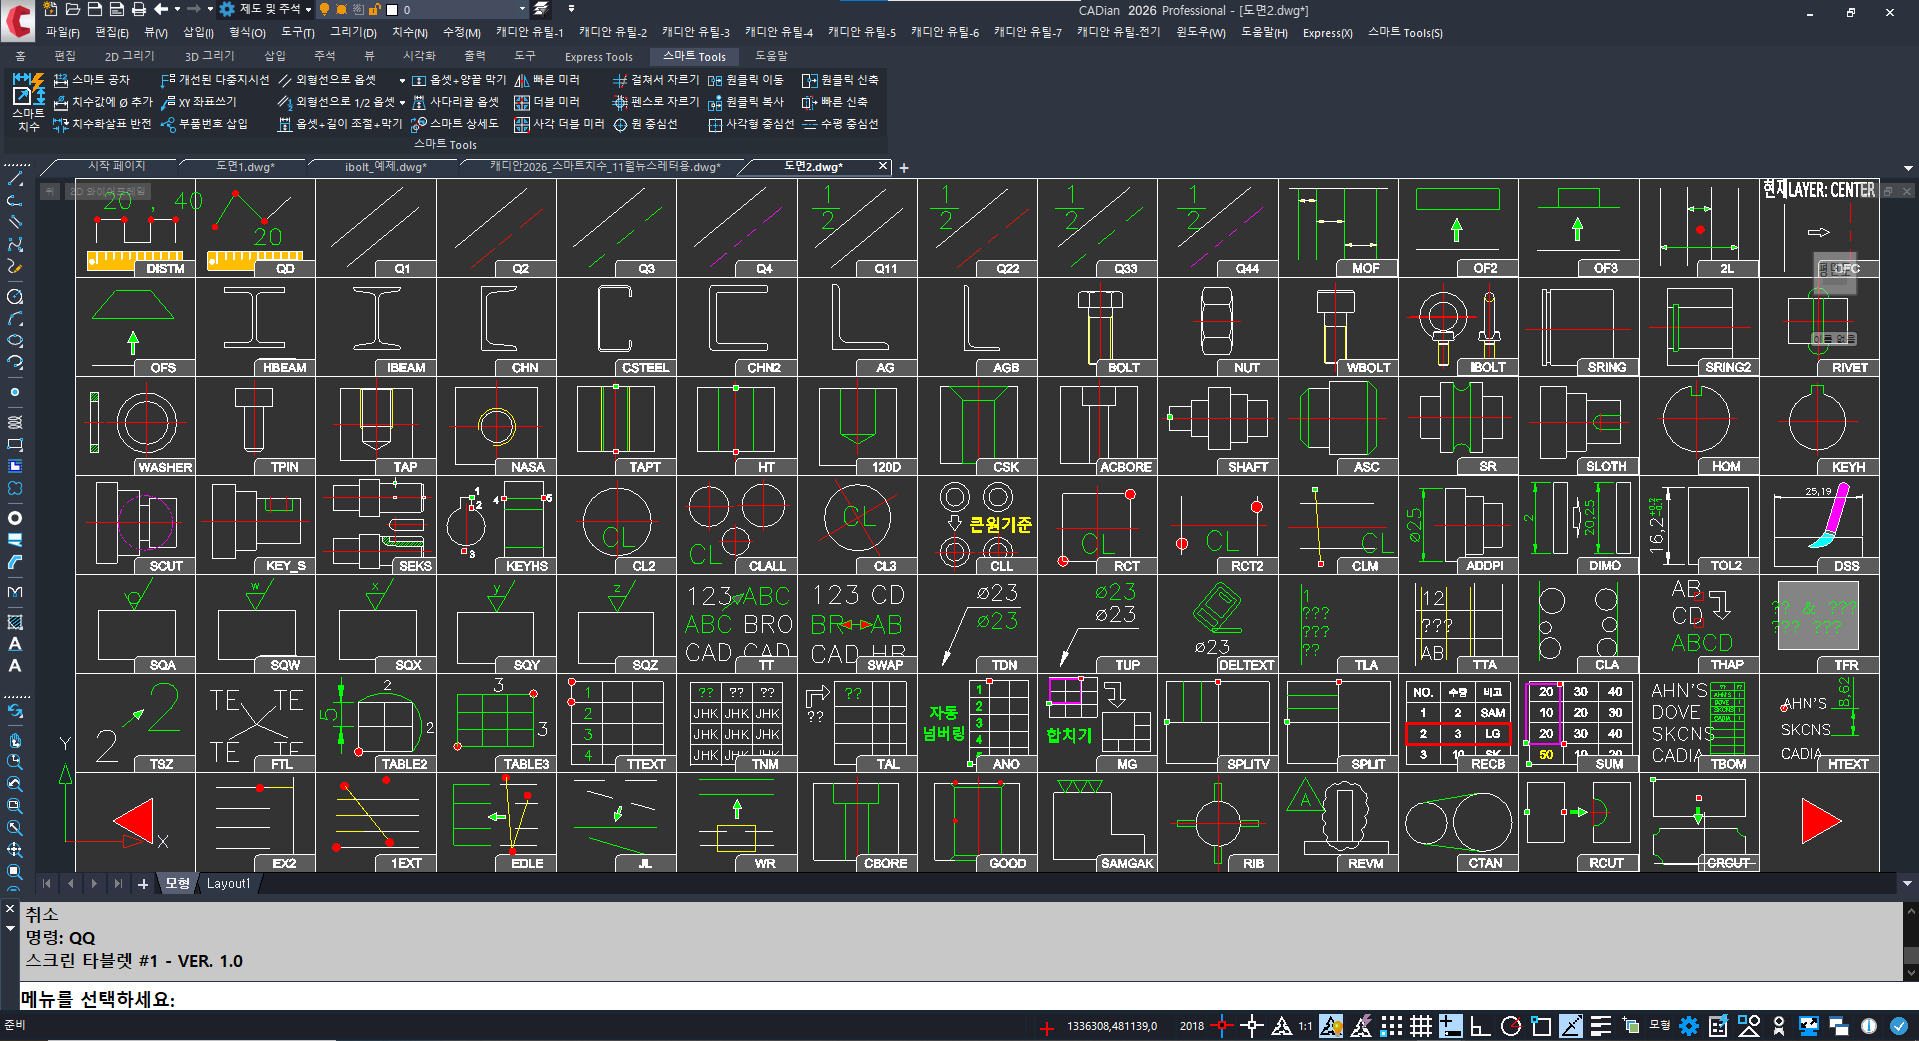Expand the layer selection combo box
The width and height of the screenshot is (1919, 1041).
click(x=521, y=9)
